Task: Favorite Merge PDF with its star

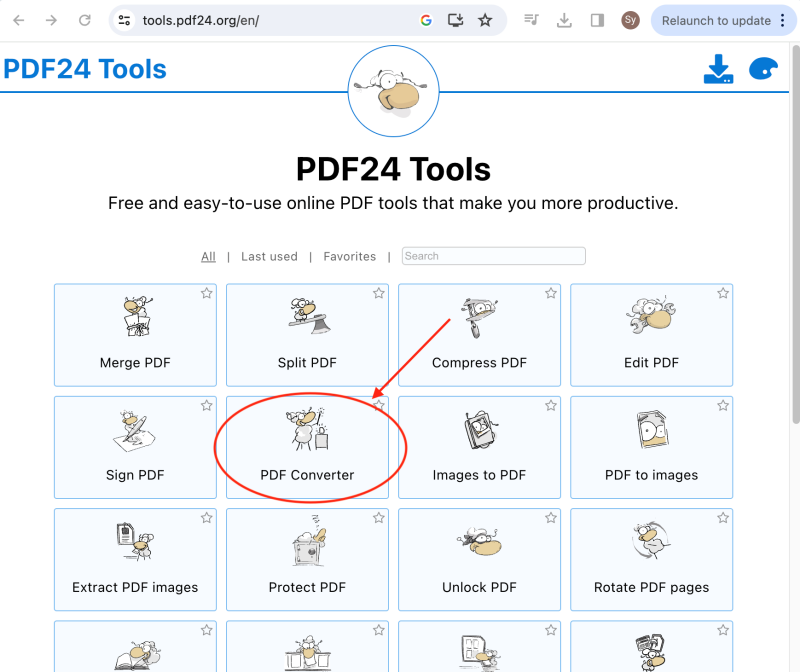Action: coord(206,293)
